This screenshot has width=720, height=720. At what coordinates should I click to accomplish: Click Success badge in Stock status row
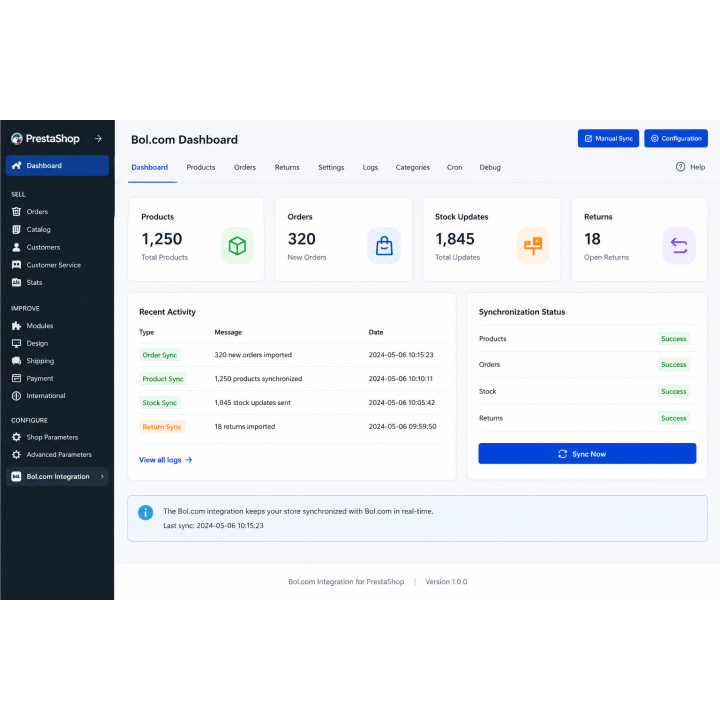point(673,392)
